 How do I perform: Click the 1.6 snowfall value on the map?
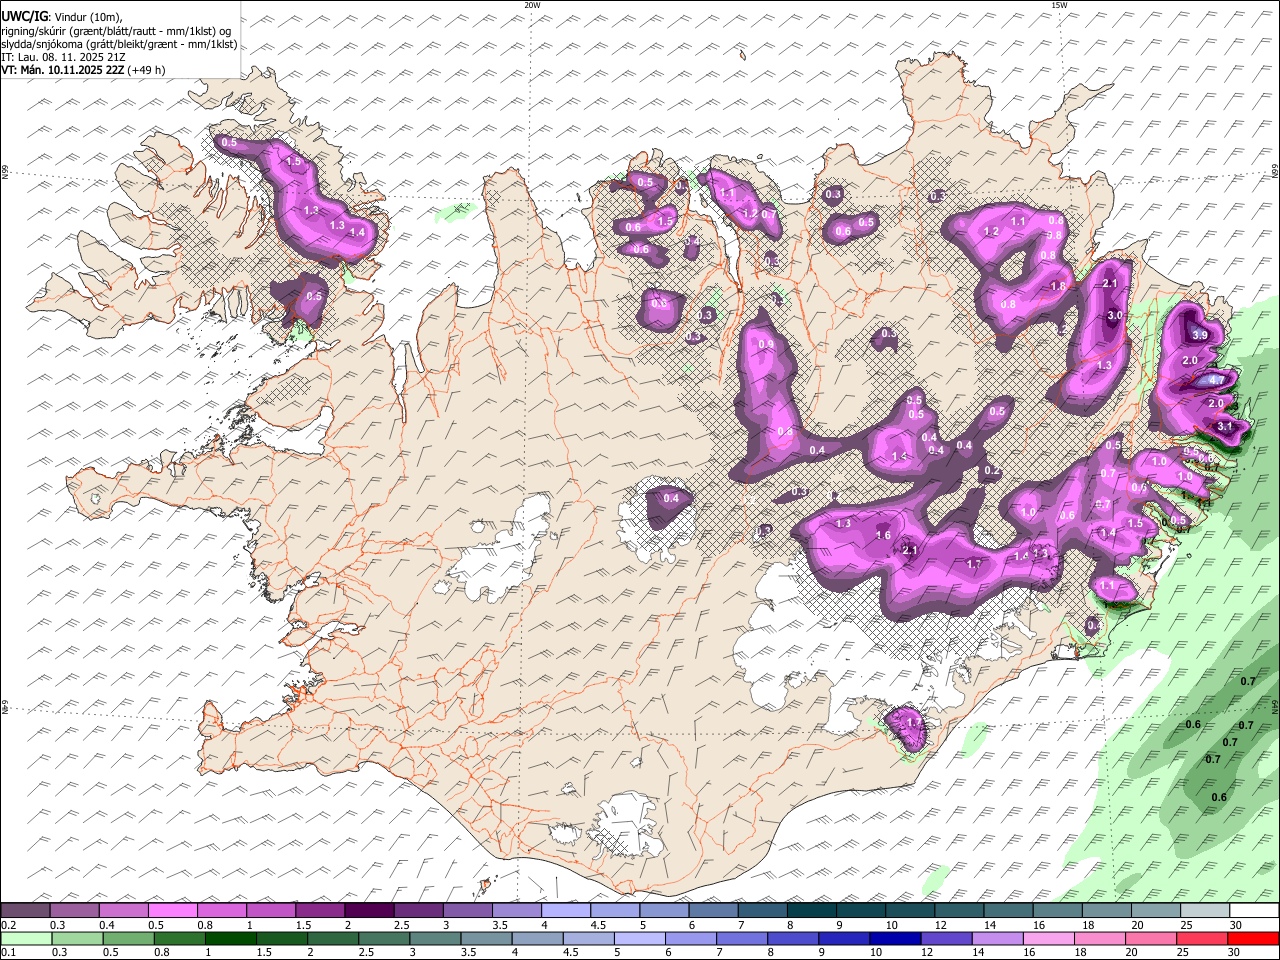point(883,536)
